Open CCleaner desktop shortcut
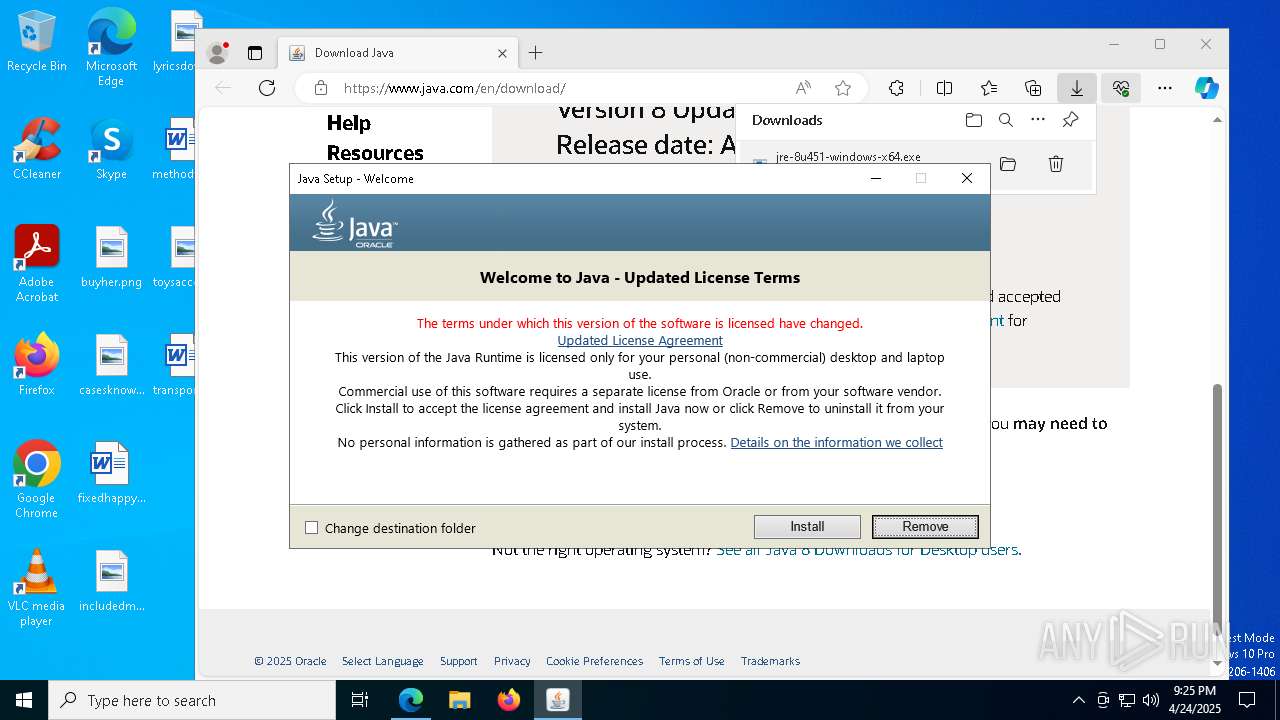 37,148
